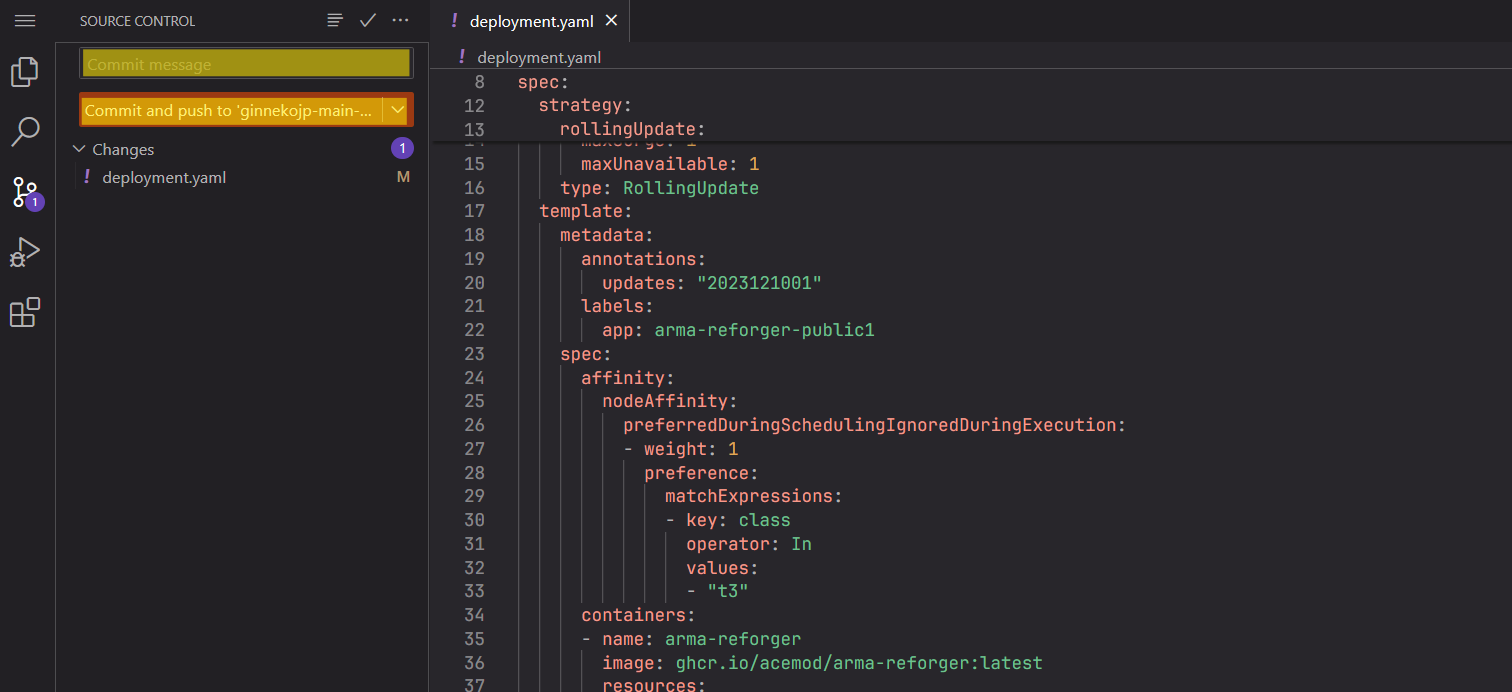
Task: Click the Changes count badge showing 1
Action: pos(402,149)
